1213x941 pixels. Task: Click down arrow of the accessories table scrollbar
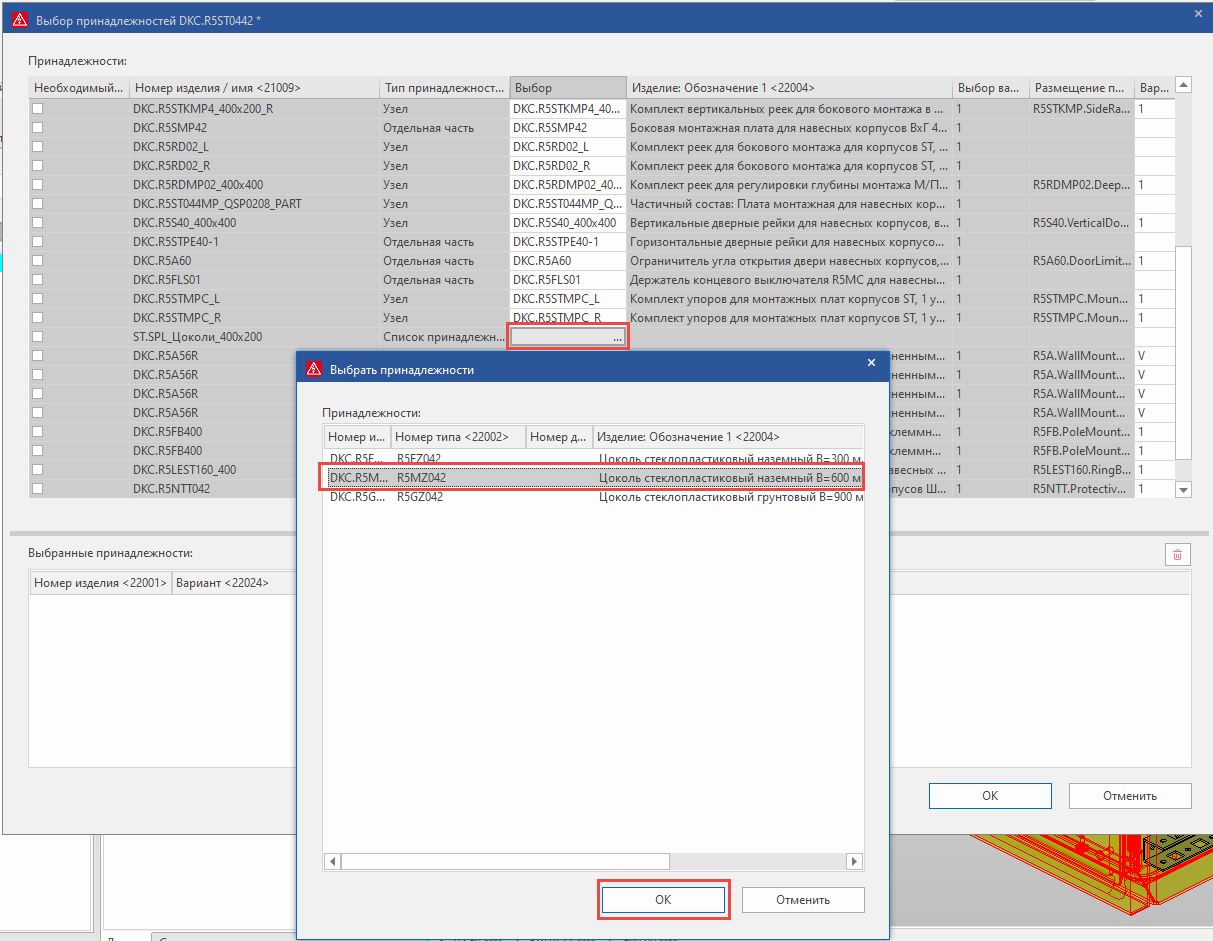pyautogui.click(x=1184, y=490)
